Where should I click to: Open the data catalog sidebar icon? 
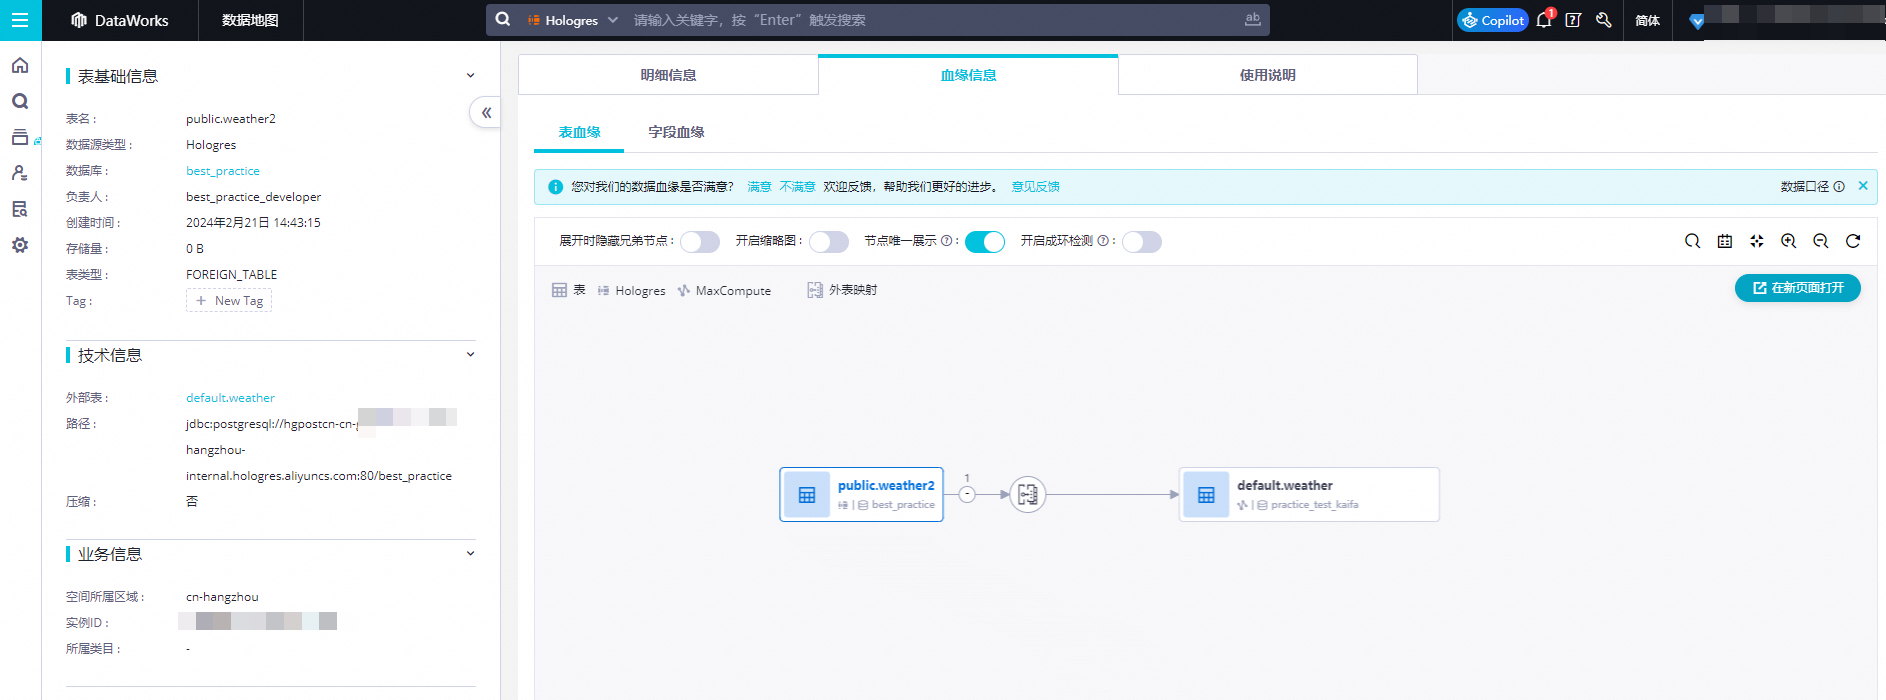point(20,137)
